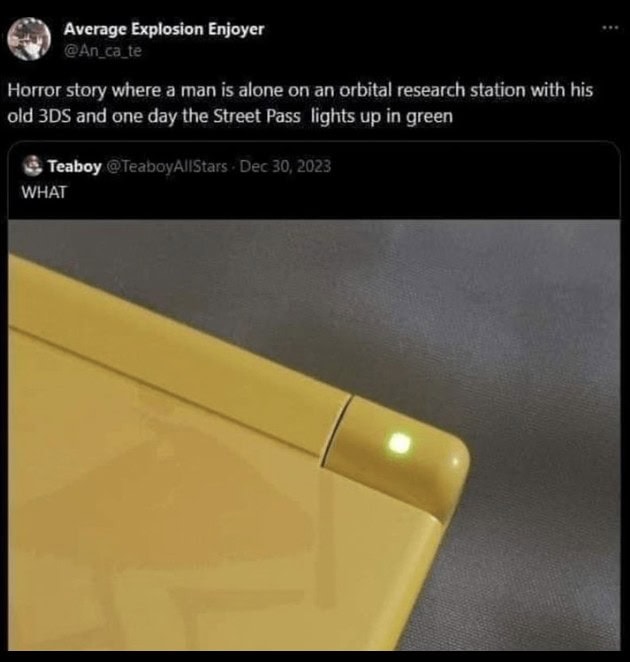The width and height of the screenshot is (630, 662).
Task: Click the Dec 30, 2023 timestamp
Action: tap(285, 166)
